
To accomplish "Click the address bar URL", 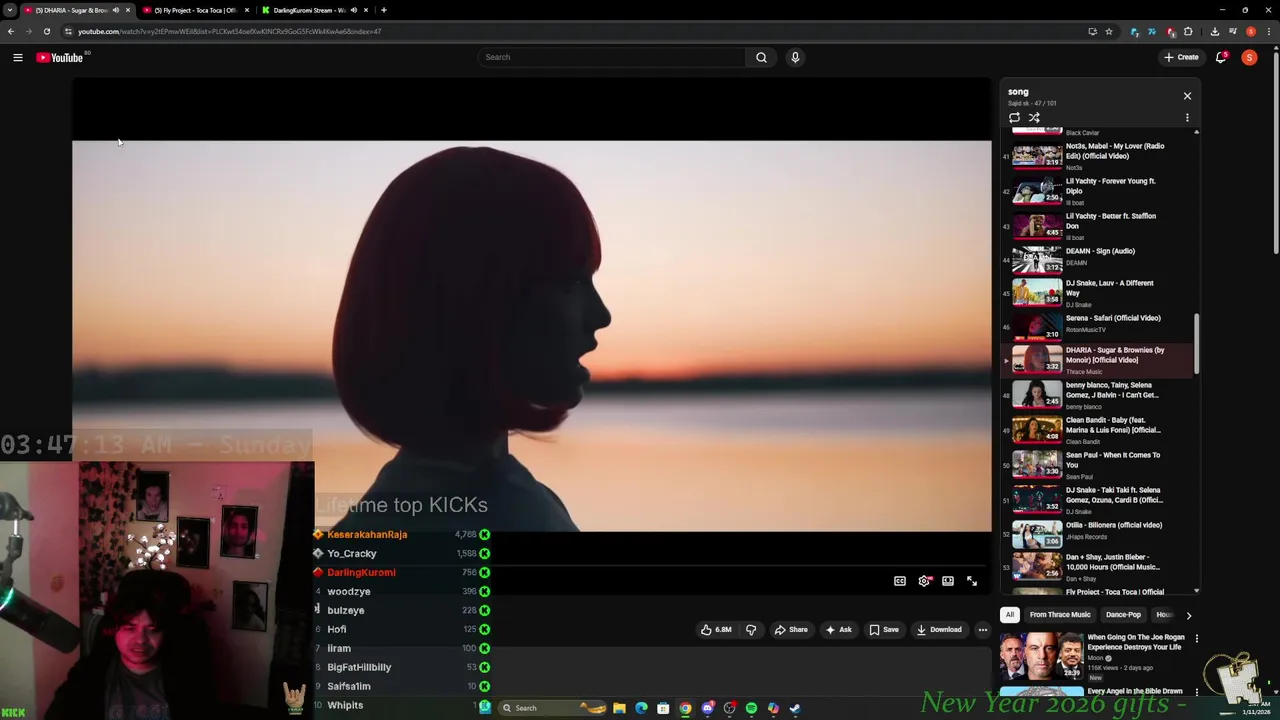I will click(x=230, y=31).
